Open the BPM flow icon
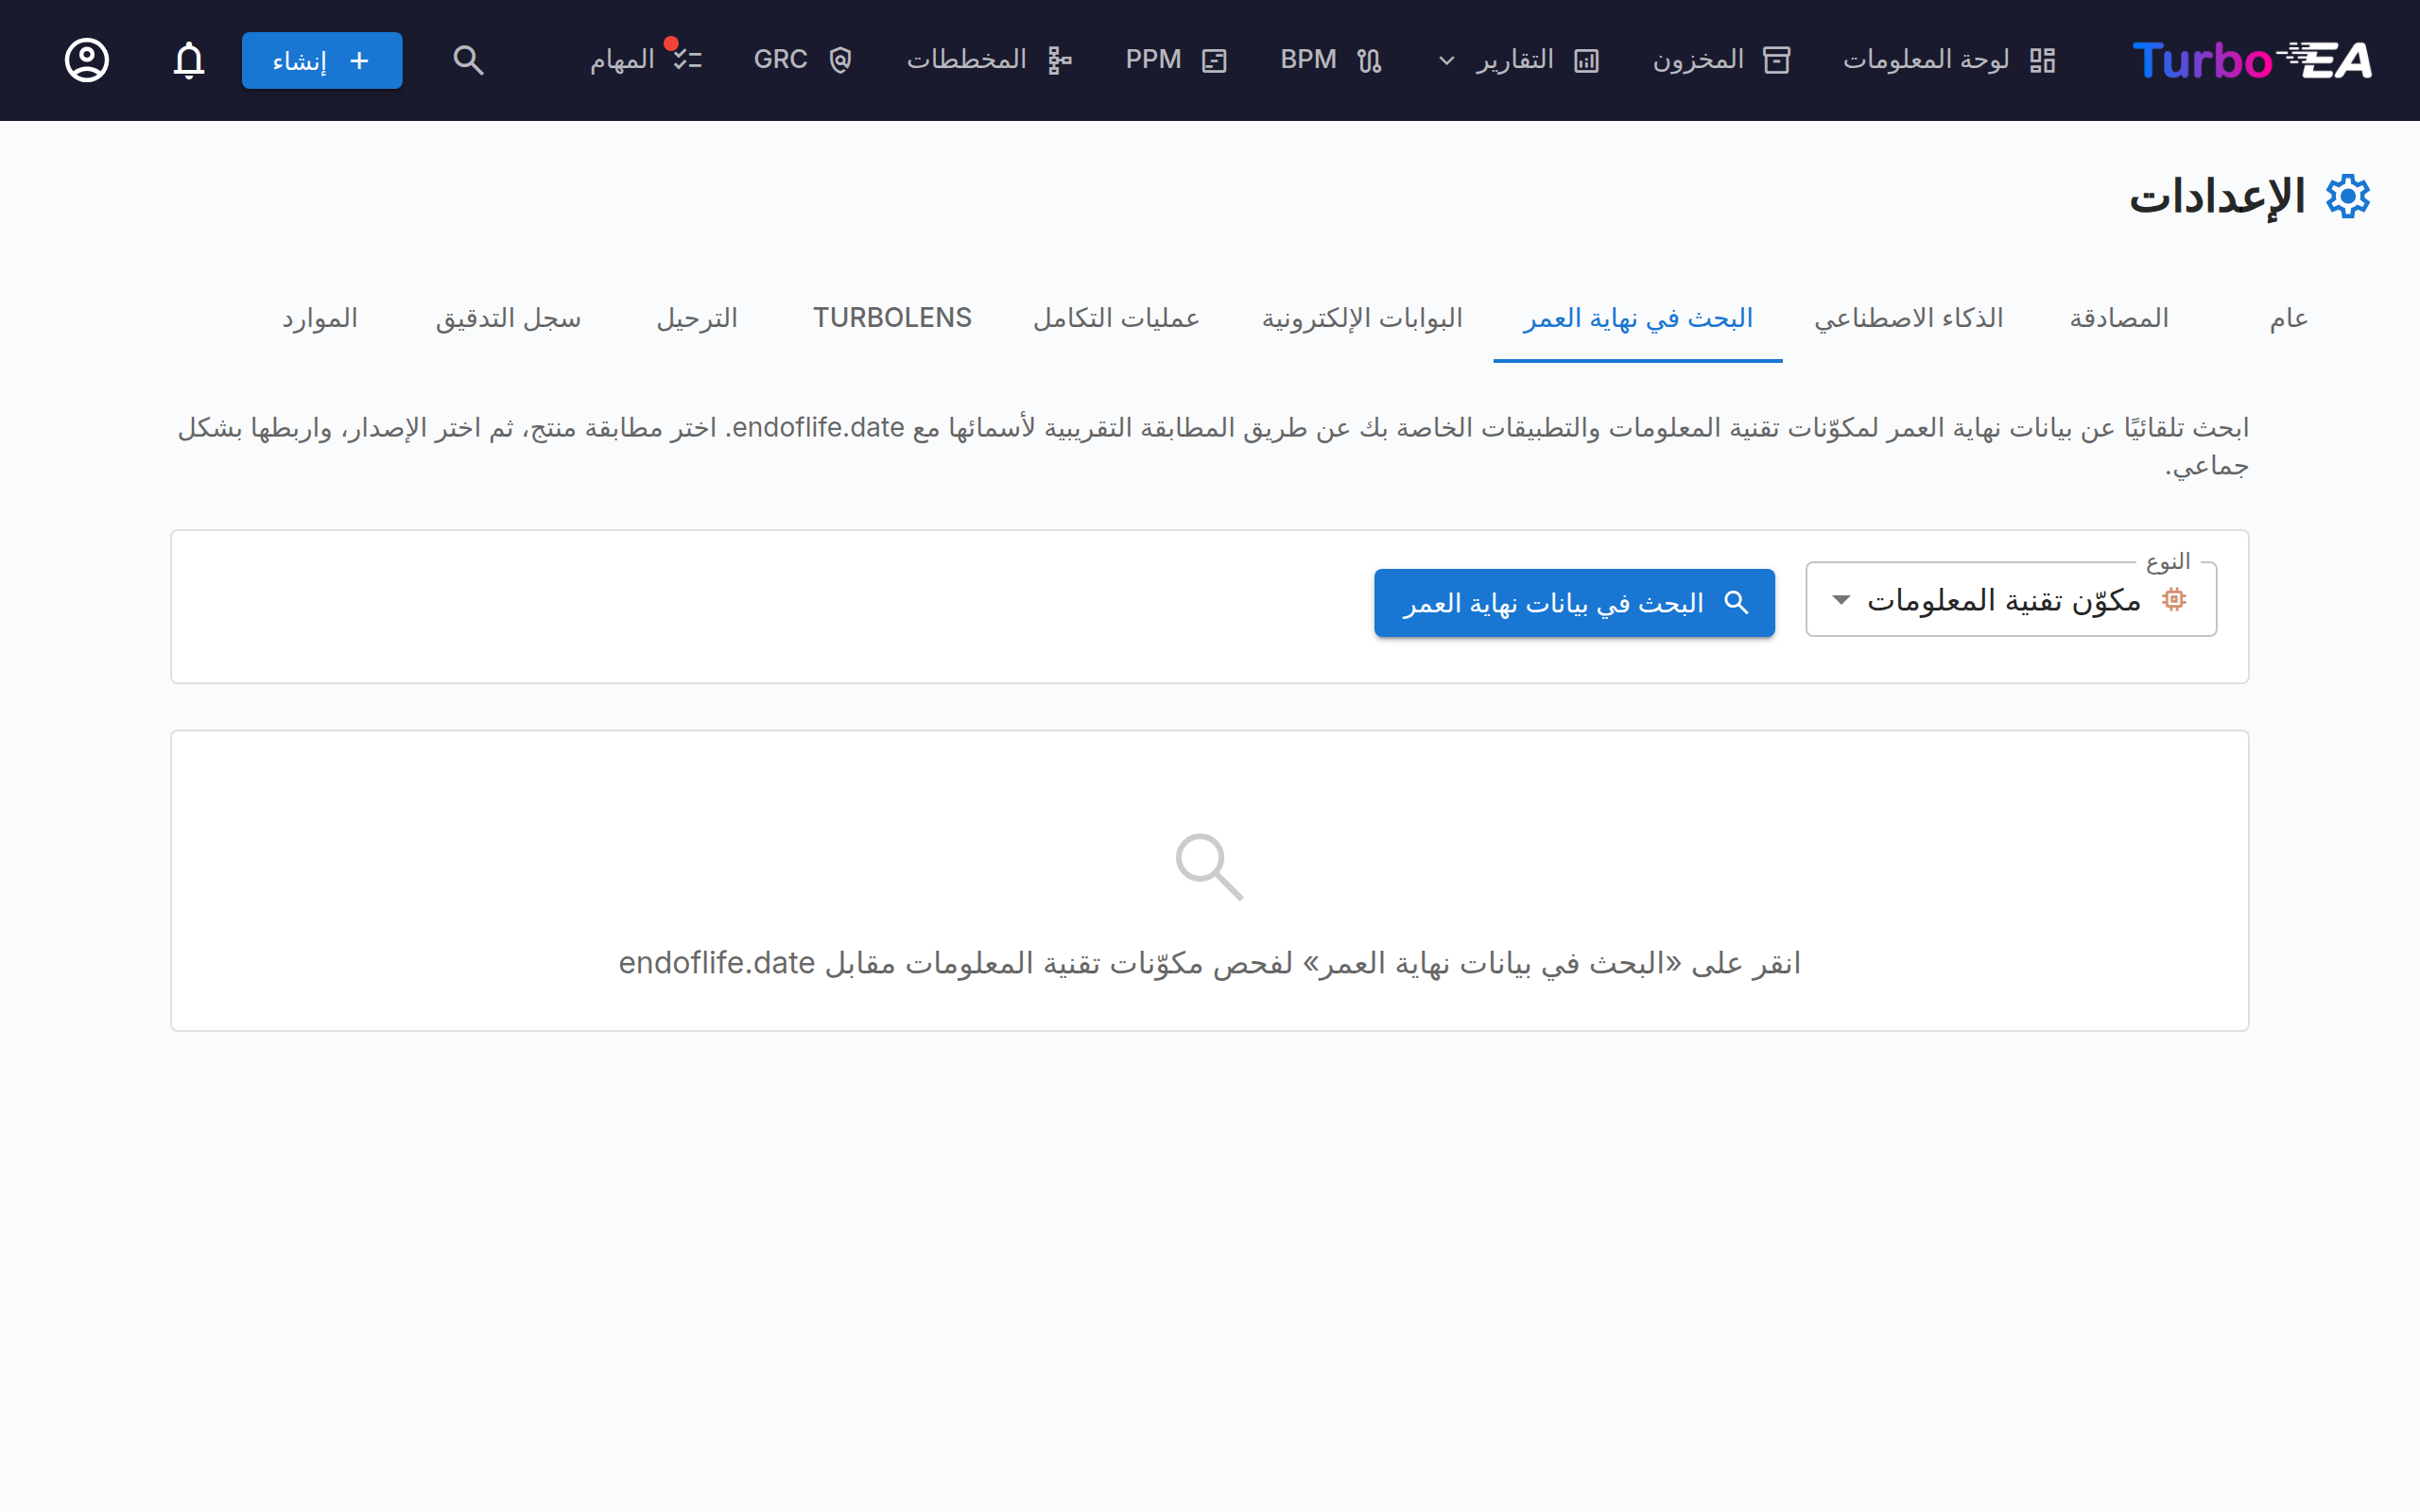The height and width of the screenshot is (1512, 2420). 1370,60
